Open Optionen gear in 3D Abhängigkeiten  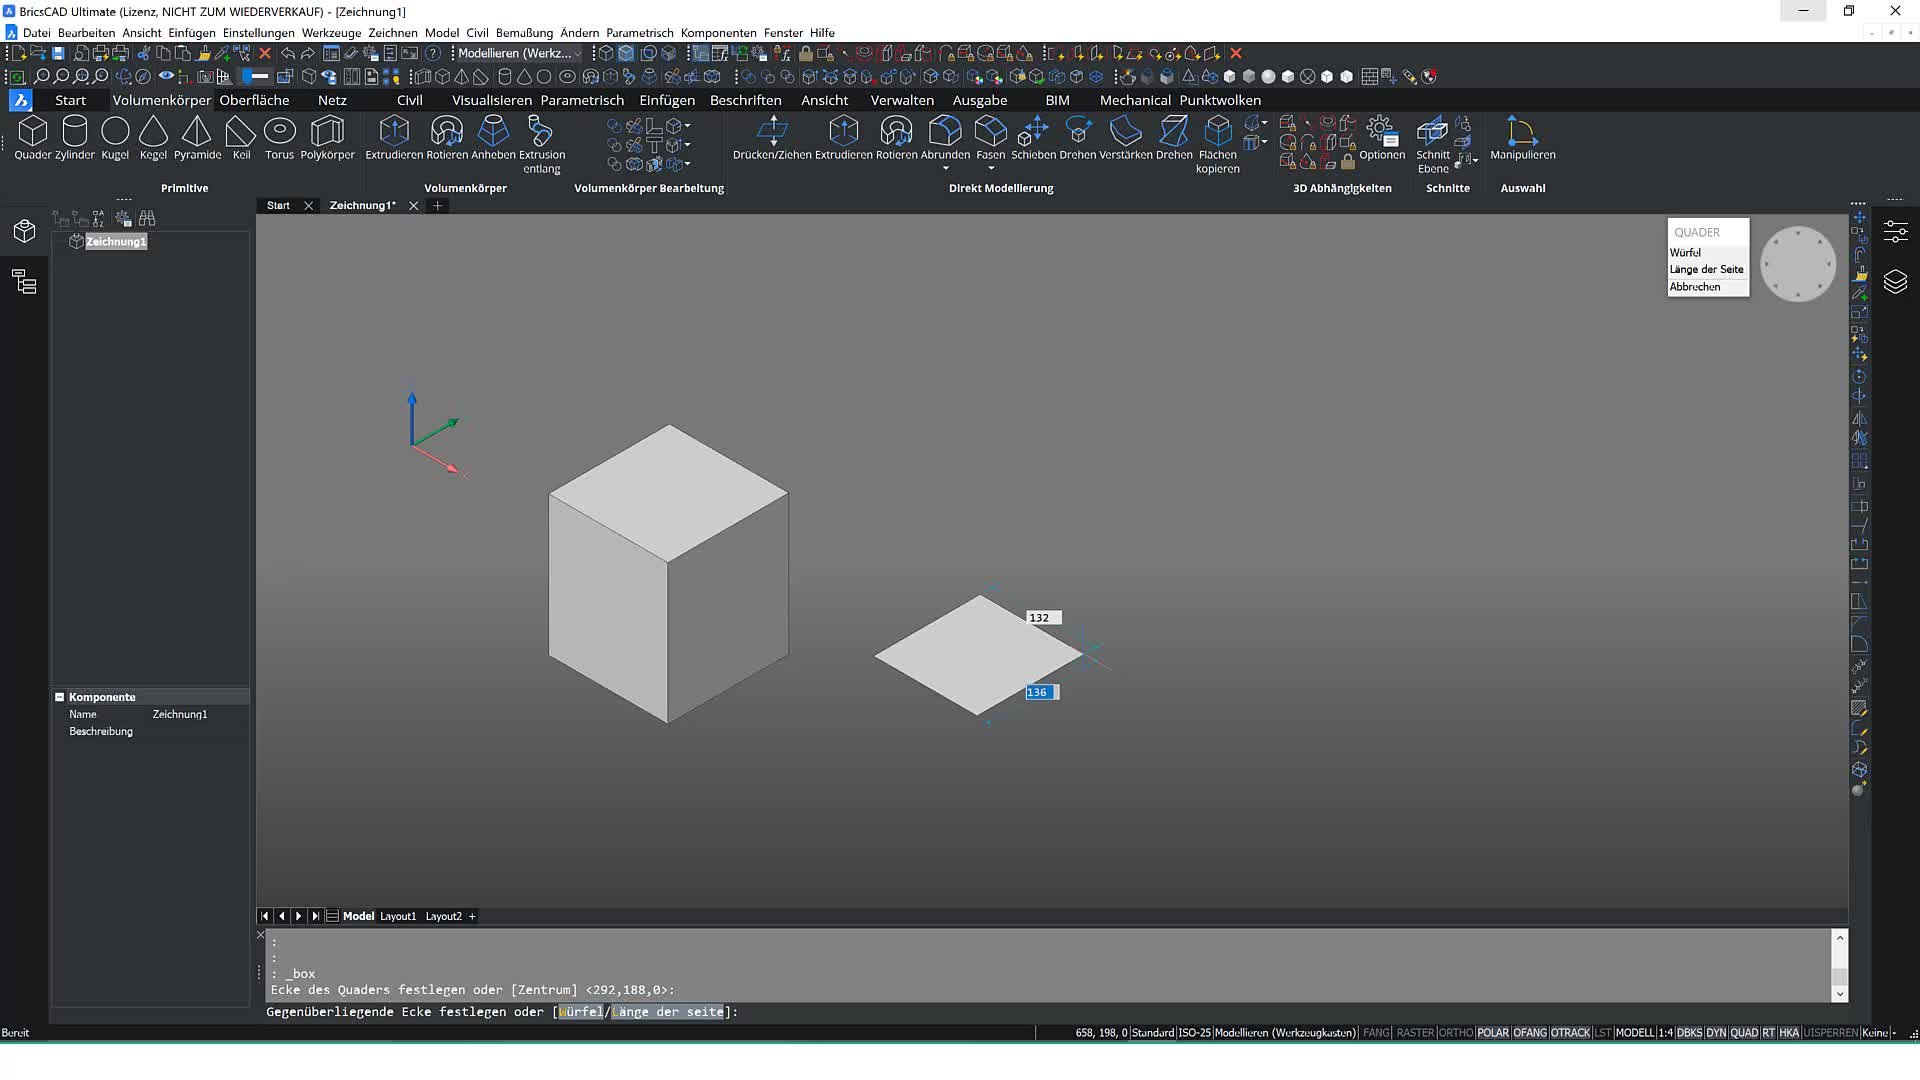pos(1382,138)
